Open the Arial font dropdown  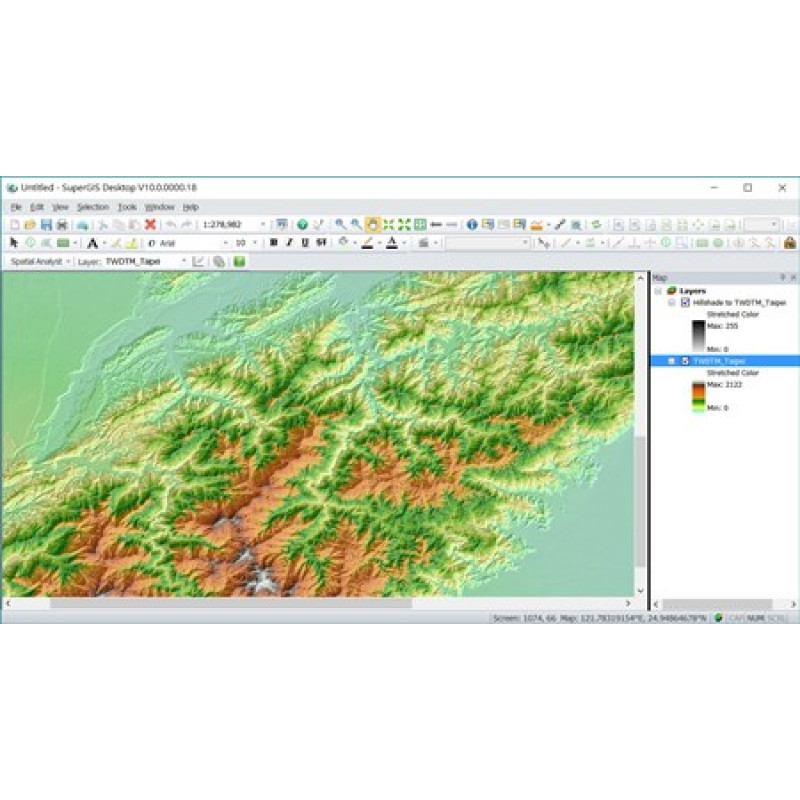pyautogui.click(x=226, y=243)
